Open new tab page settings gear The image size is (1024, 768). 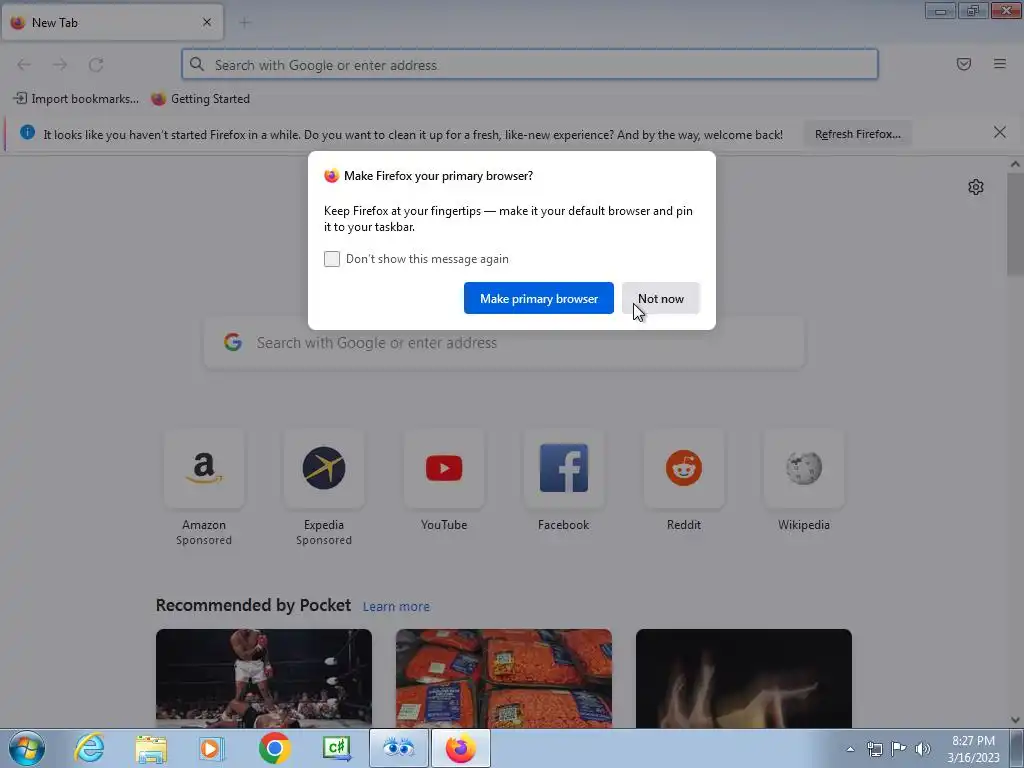[x=975, y=187]
